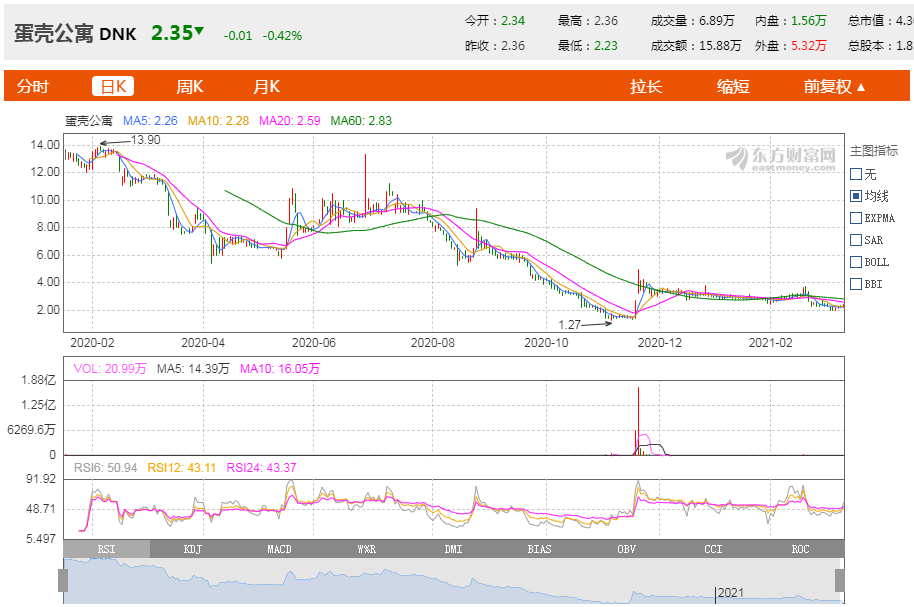Click the 2020-06 date axis label
914x607 pixels.
[x=314, y=343]
